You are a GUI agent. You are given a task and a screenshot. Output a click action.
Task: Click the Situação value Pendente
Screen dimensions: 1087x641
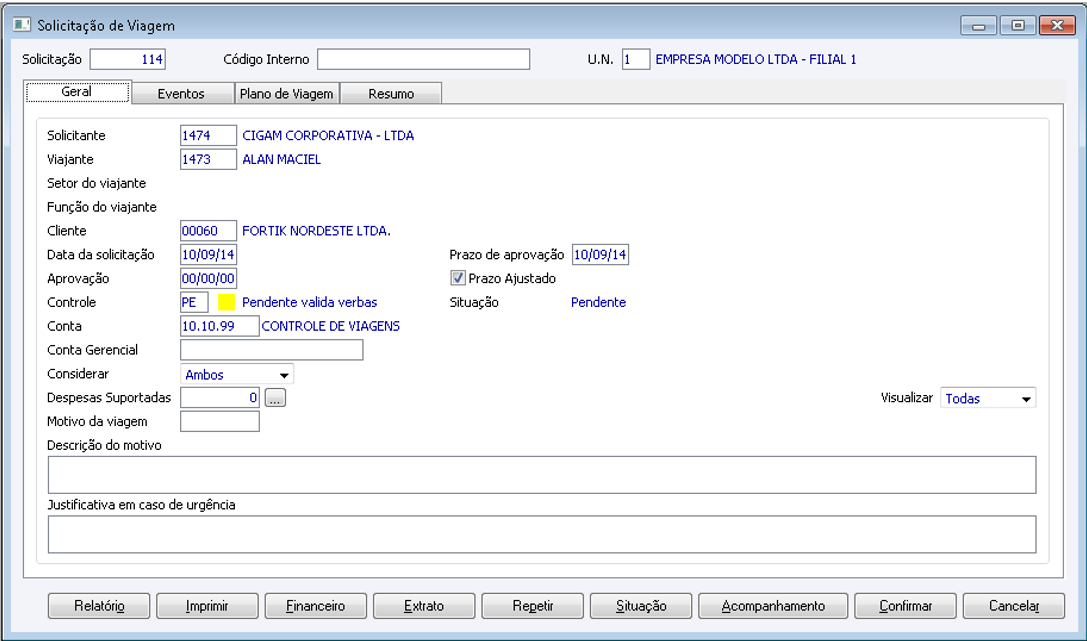[598, 302]
